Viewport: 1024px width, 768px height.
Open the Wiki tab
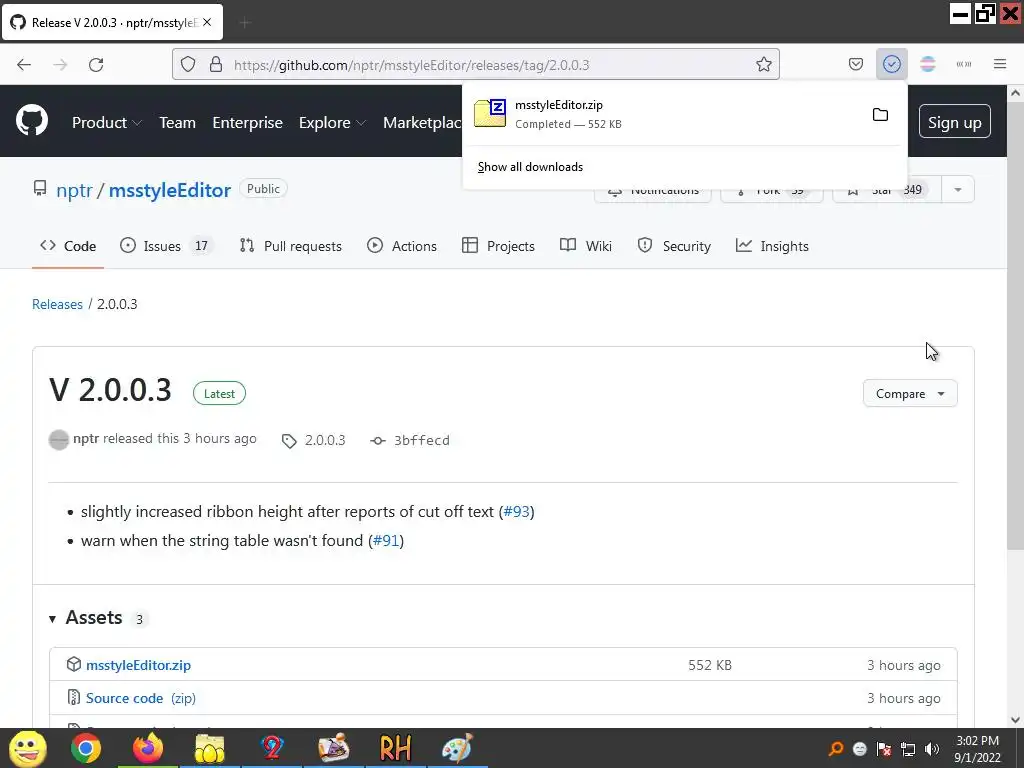tap(586, 246)
